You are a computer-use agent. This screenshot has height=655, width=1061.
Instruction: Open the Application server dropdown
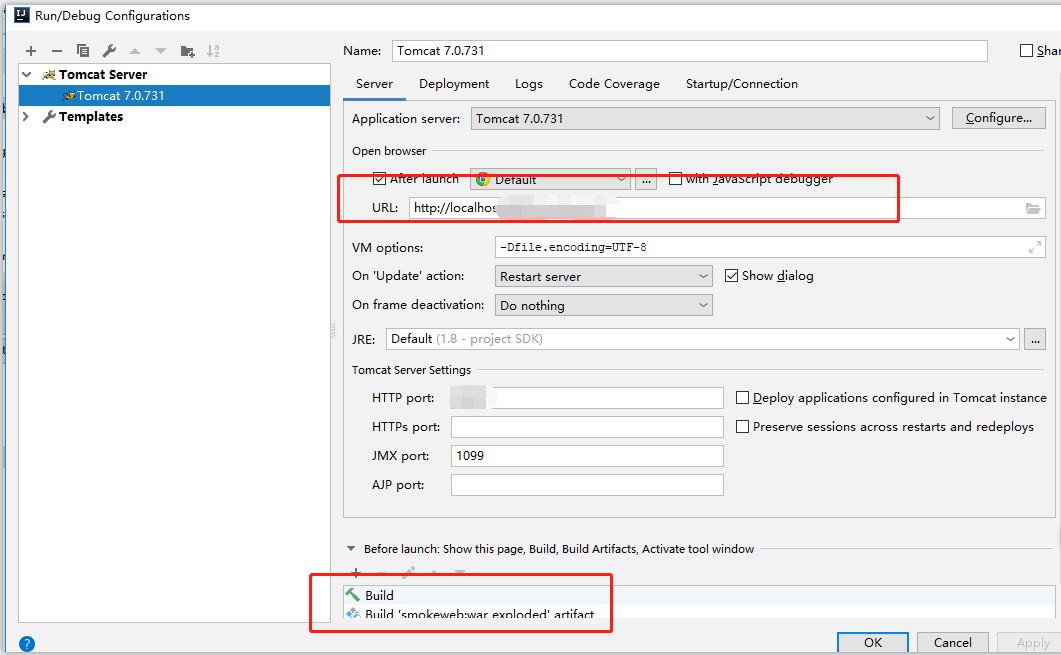pos(705,118)
